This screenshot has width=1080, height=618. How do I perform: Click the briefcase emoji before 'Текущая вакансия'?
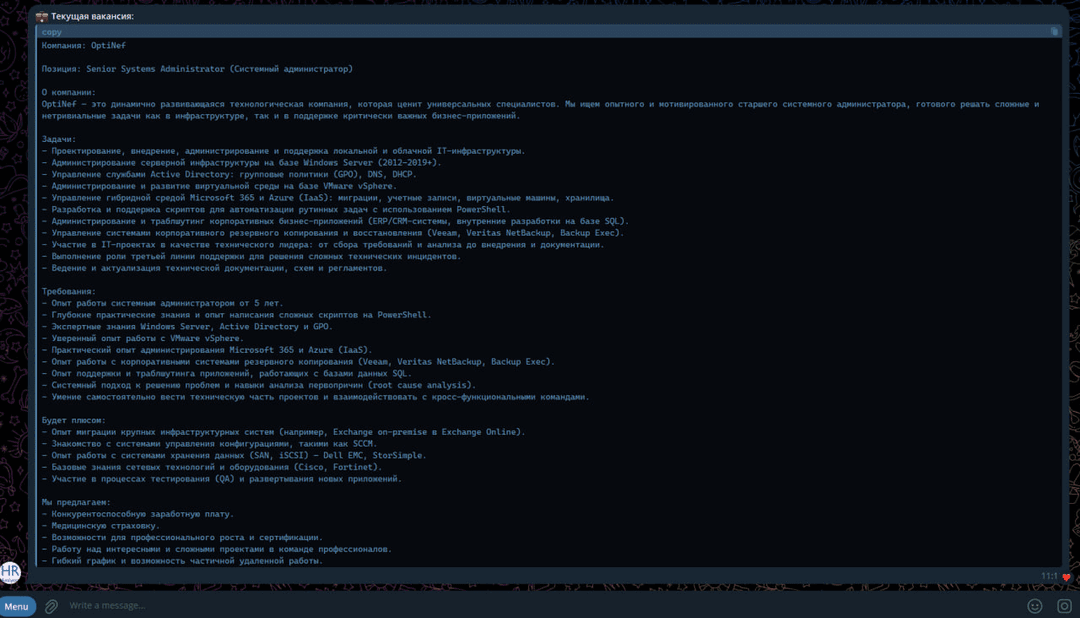pyautogui.click(x=42, y=17)
